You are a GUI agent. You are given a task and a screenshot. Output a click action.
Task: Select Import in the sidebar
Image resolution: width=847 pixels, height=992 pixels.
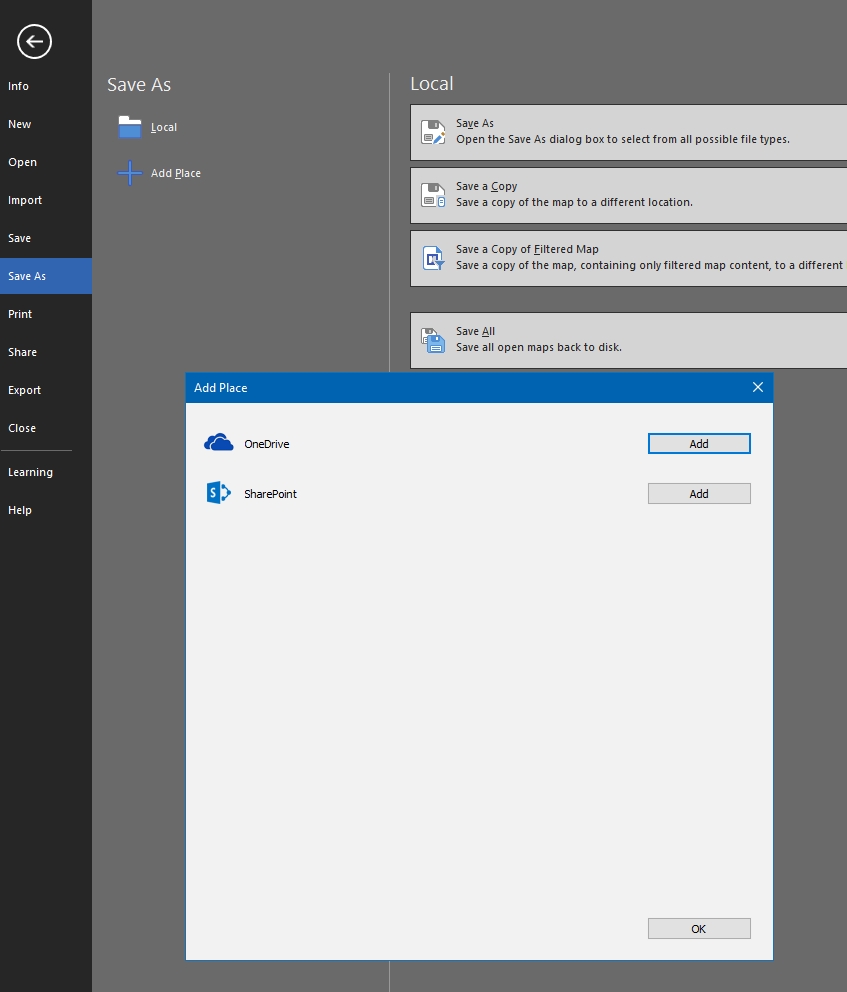(x=25, y=200)
